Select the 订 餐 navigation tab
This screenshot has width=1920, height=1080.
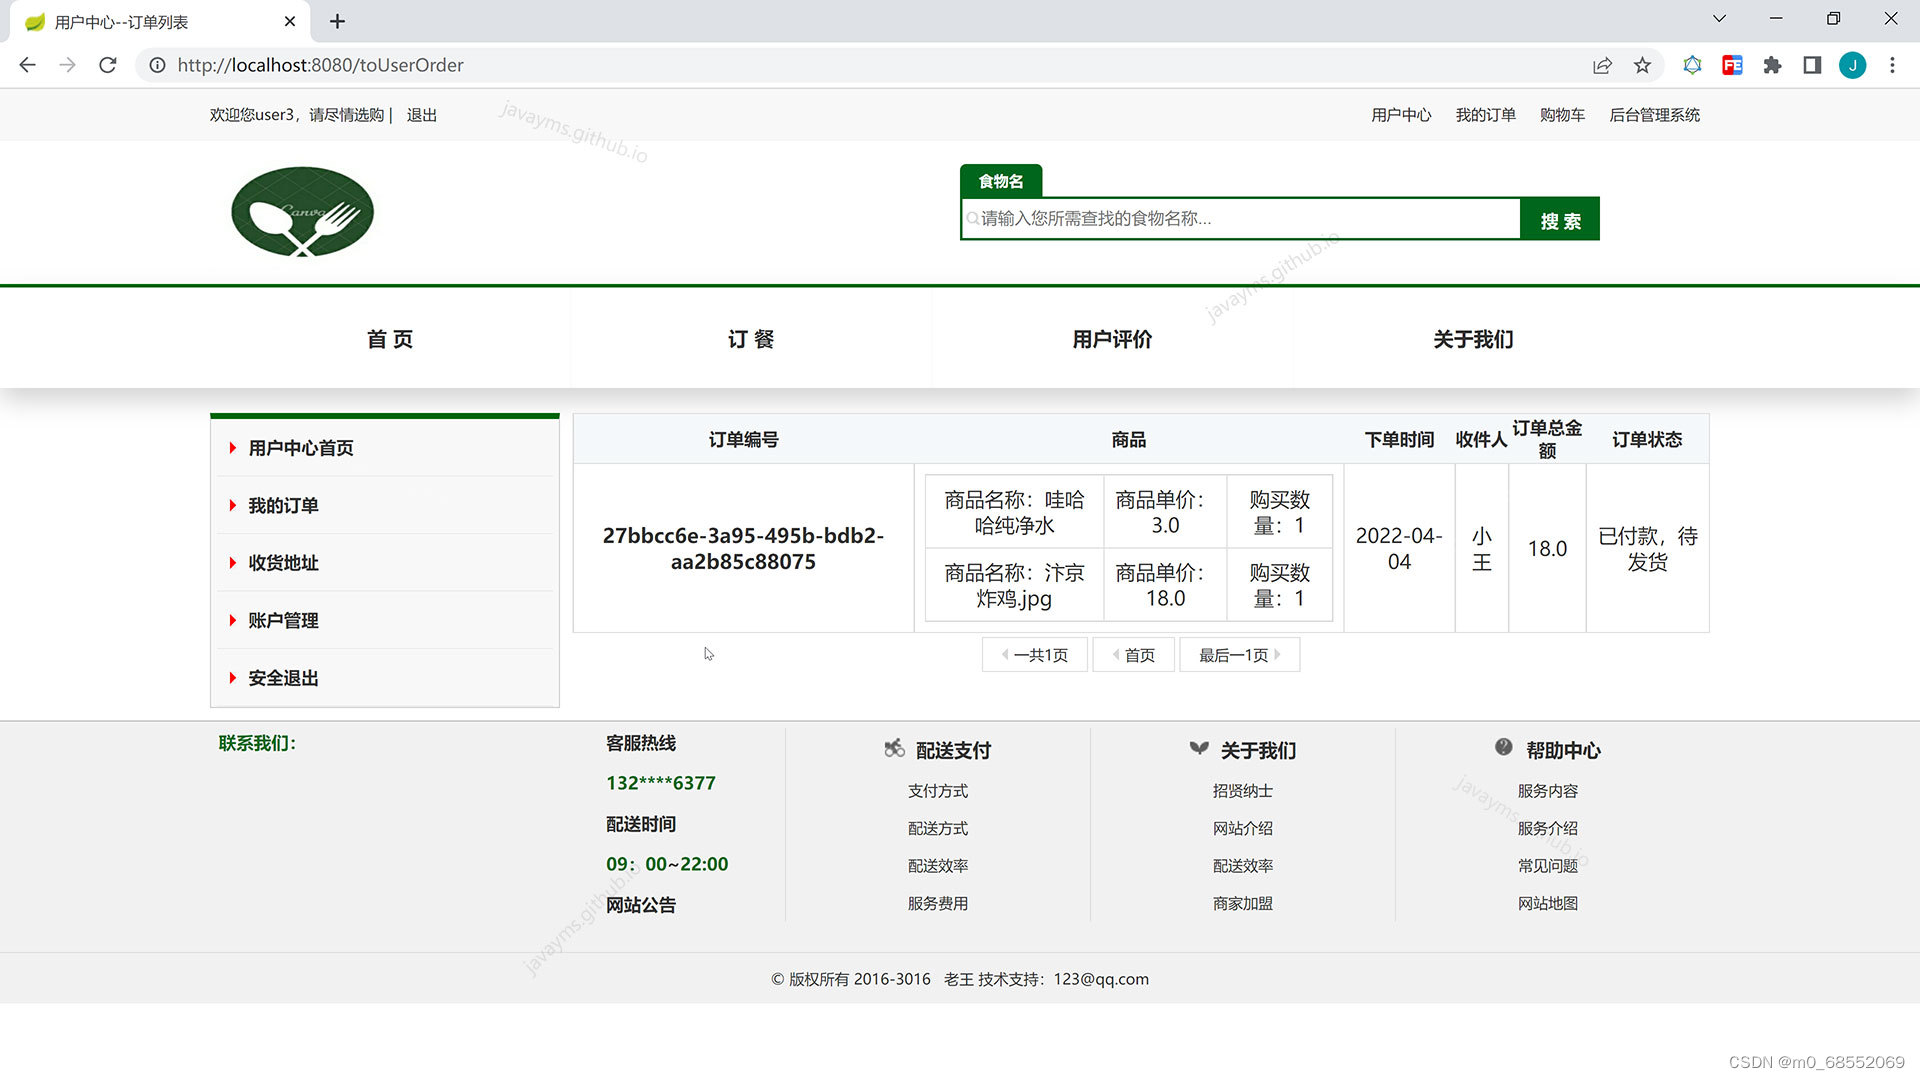pyautogui.click(x=751, y=339)
